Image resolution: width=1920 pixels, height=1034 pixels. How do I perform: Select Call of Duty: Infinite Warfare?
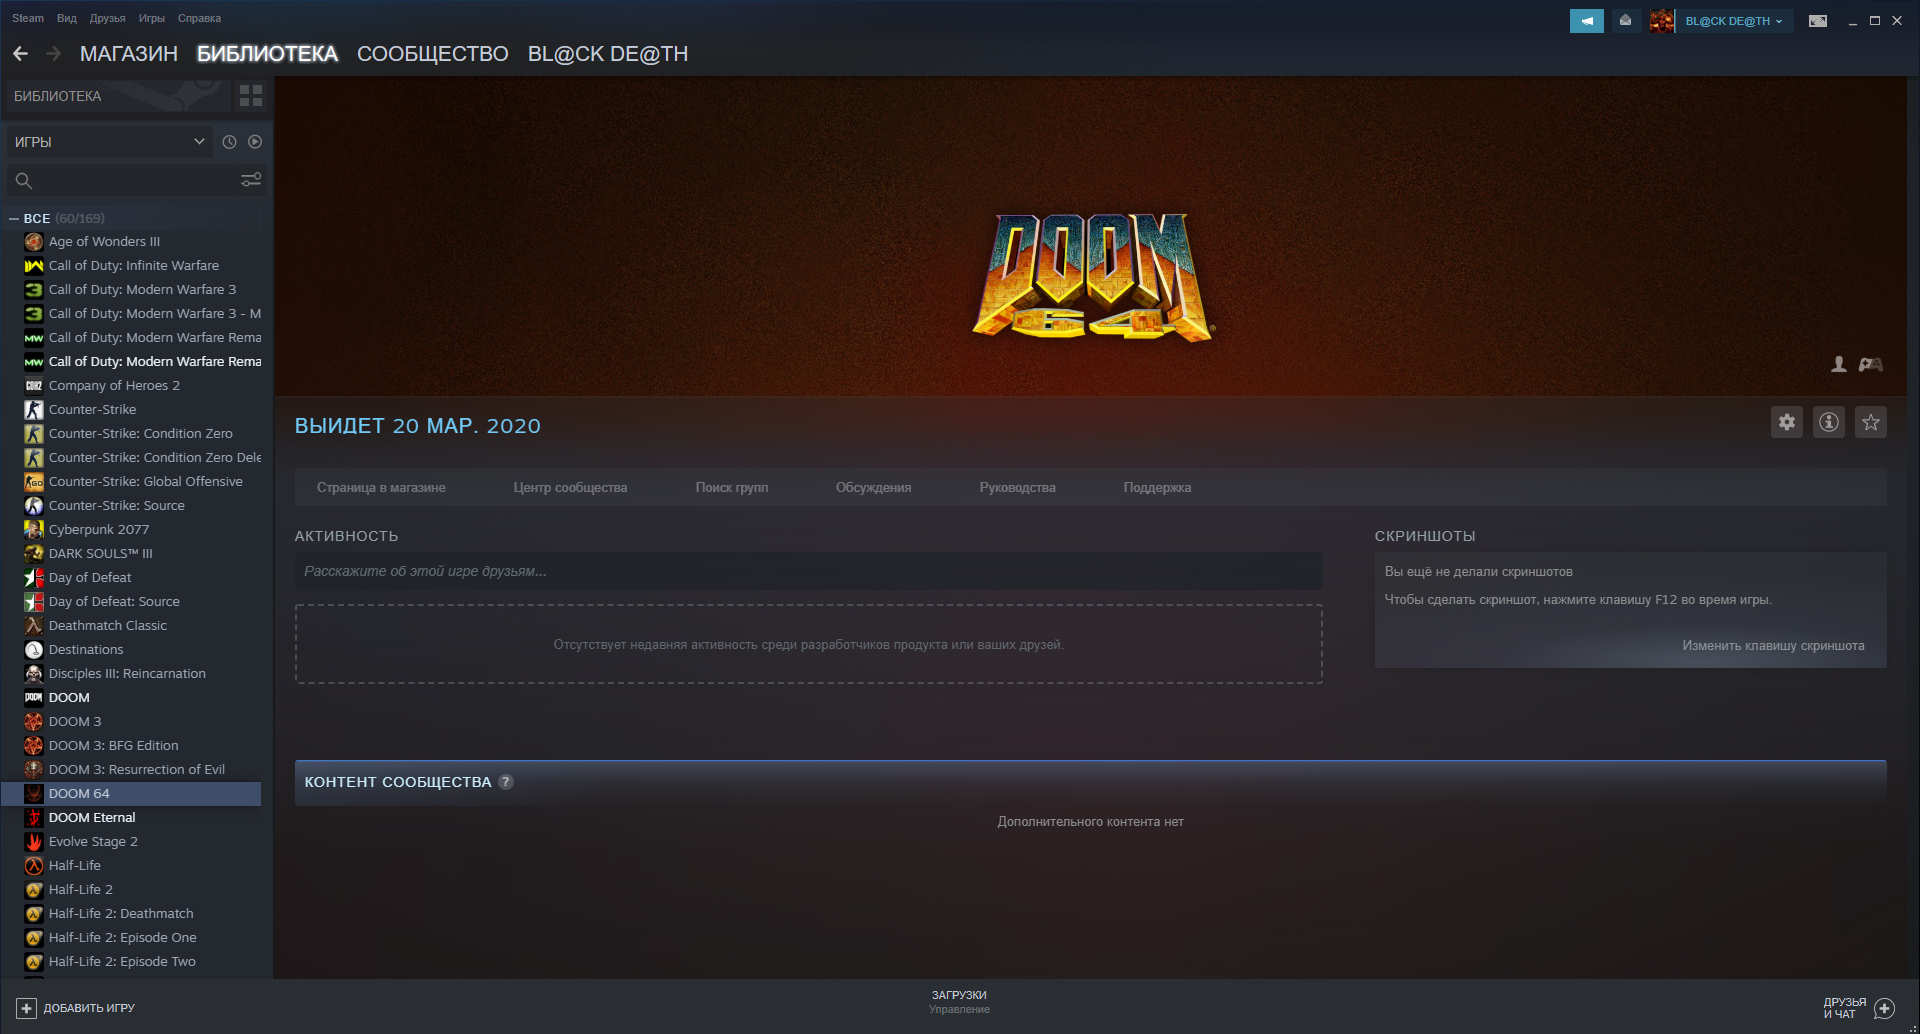[132, 266]
